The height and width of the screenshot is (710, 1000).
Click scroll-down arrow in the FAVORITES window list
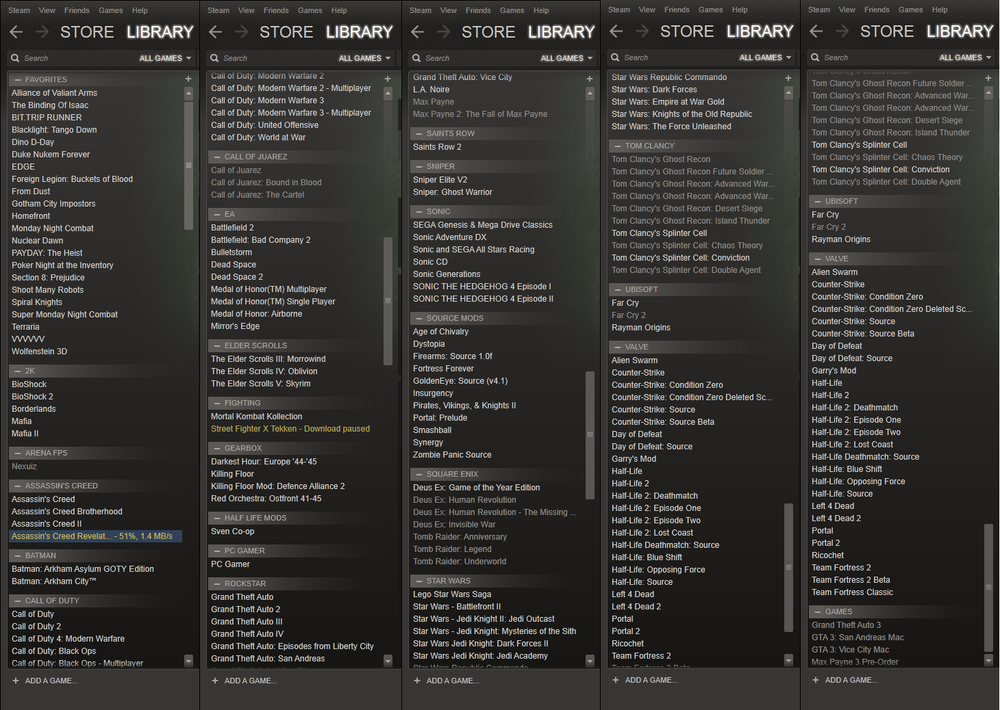point(188,661)
